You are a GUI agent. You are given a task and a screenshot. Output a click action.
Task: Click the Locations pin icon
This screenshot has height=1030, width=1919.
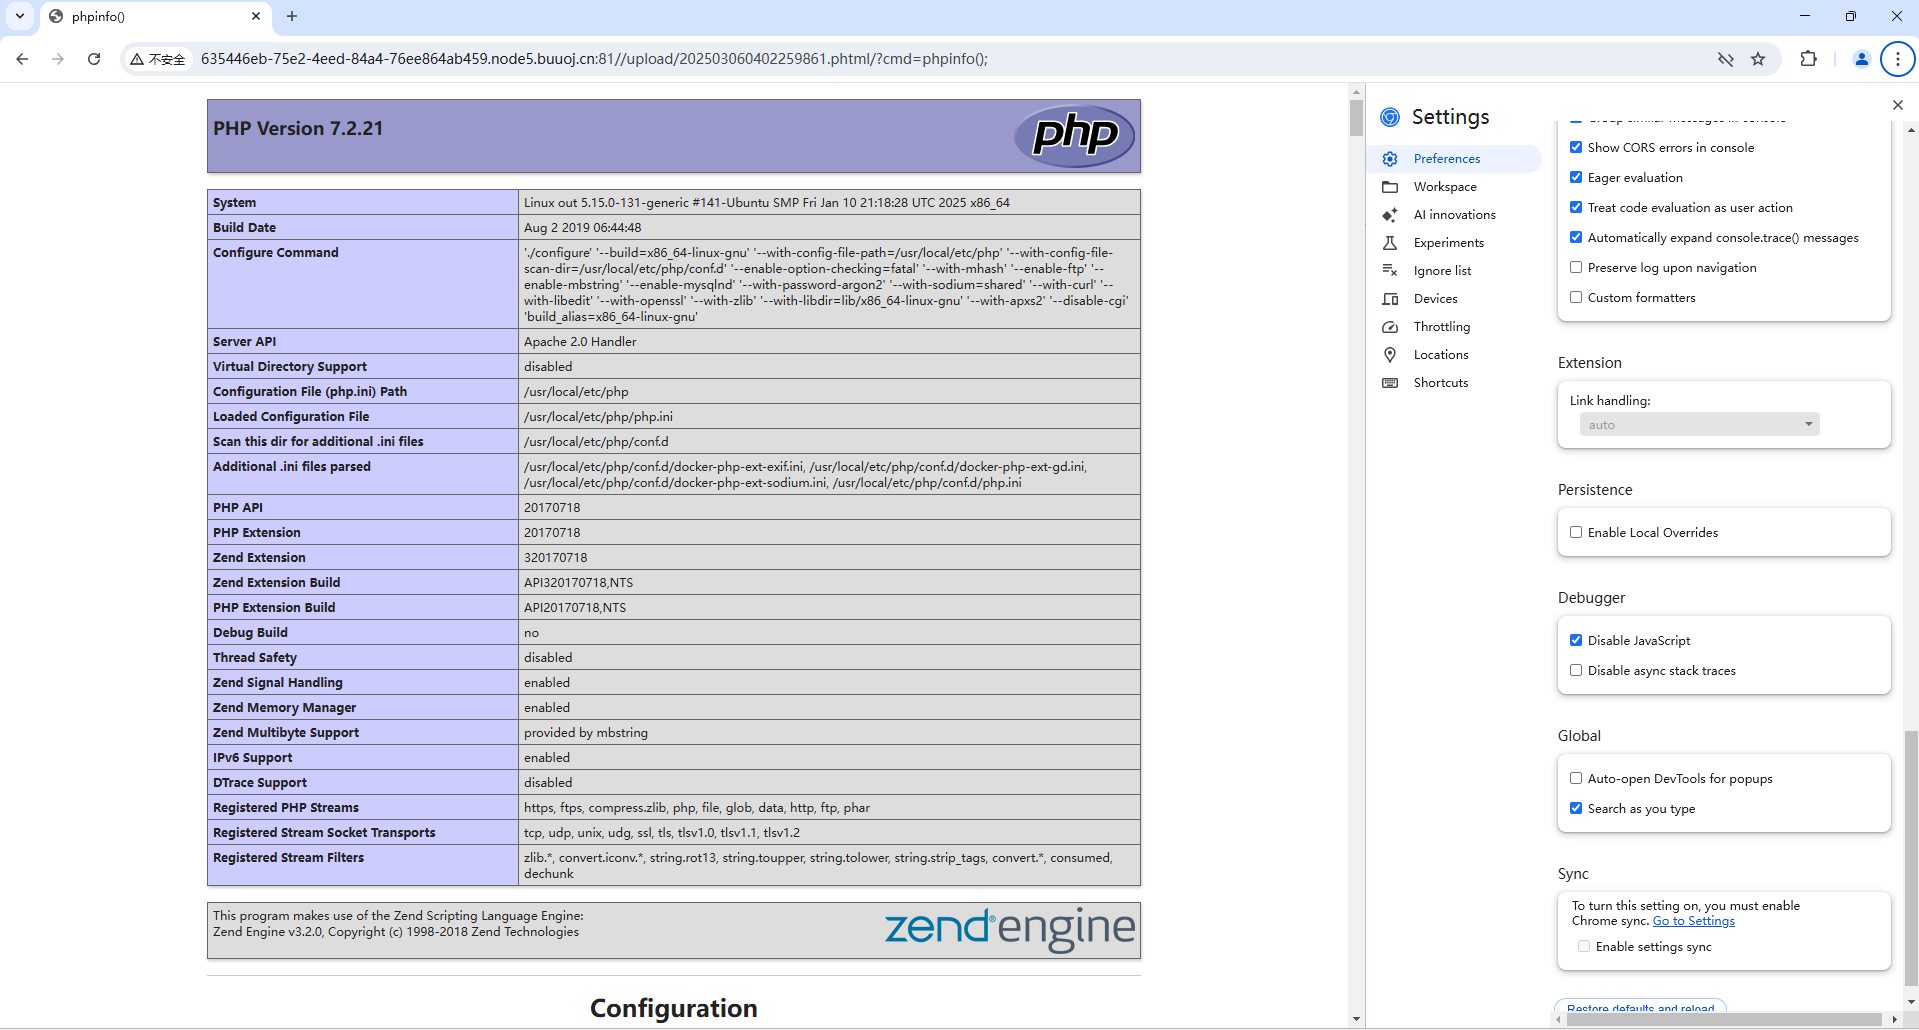click(x=1390, y=355)
